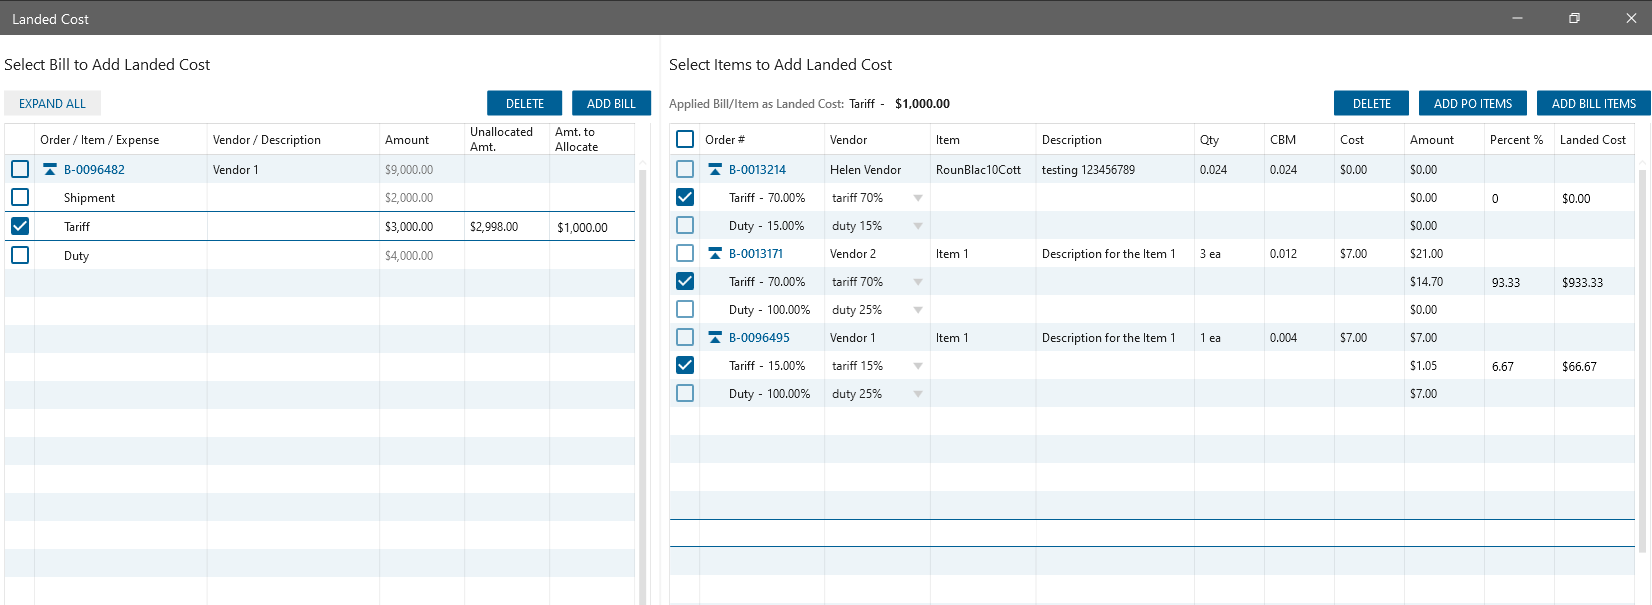Screen dimensions: 1652x605
Task: Collapse the B-0096495 order row icon
Action: coord(715,338)
